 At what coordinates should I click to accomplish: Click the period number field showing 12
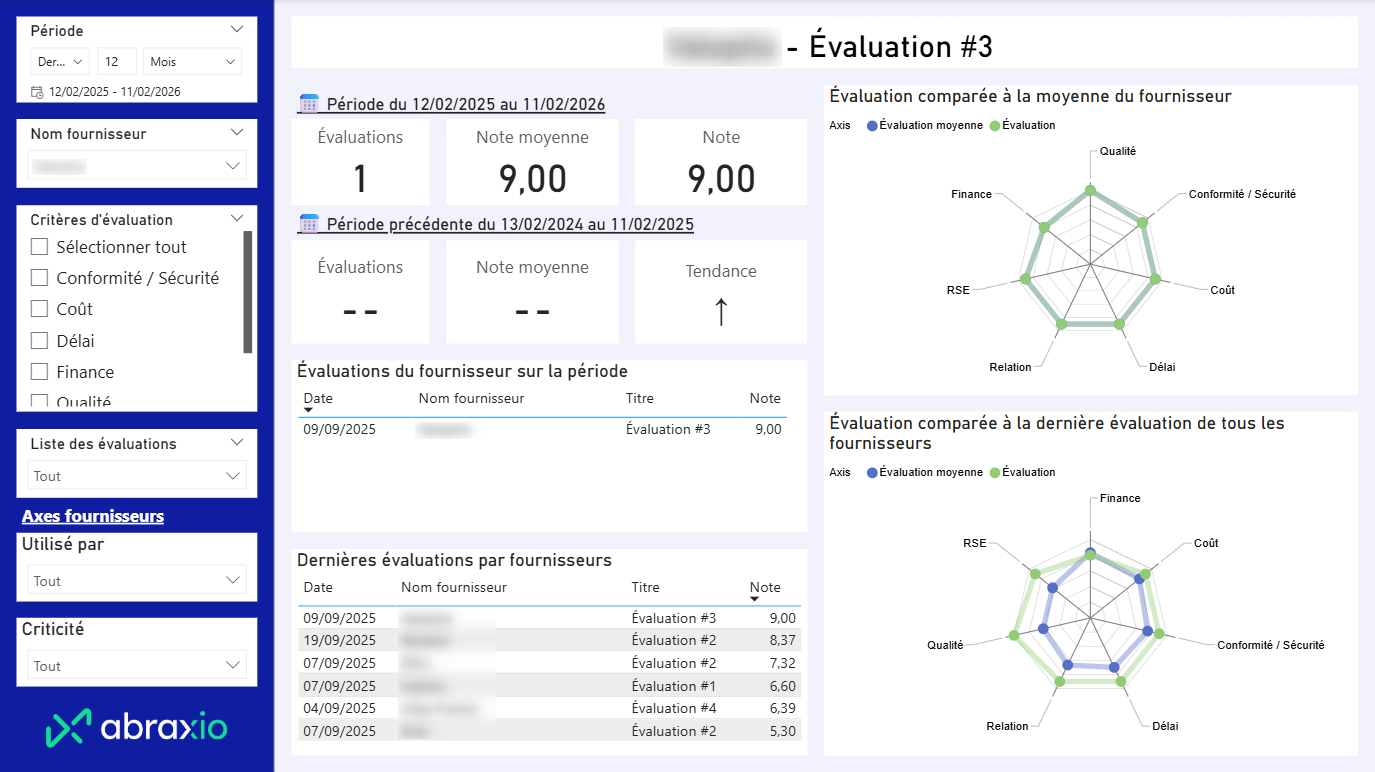click(116, 62)
